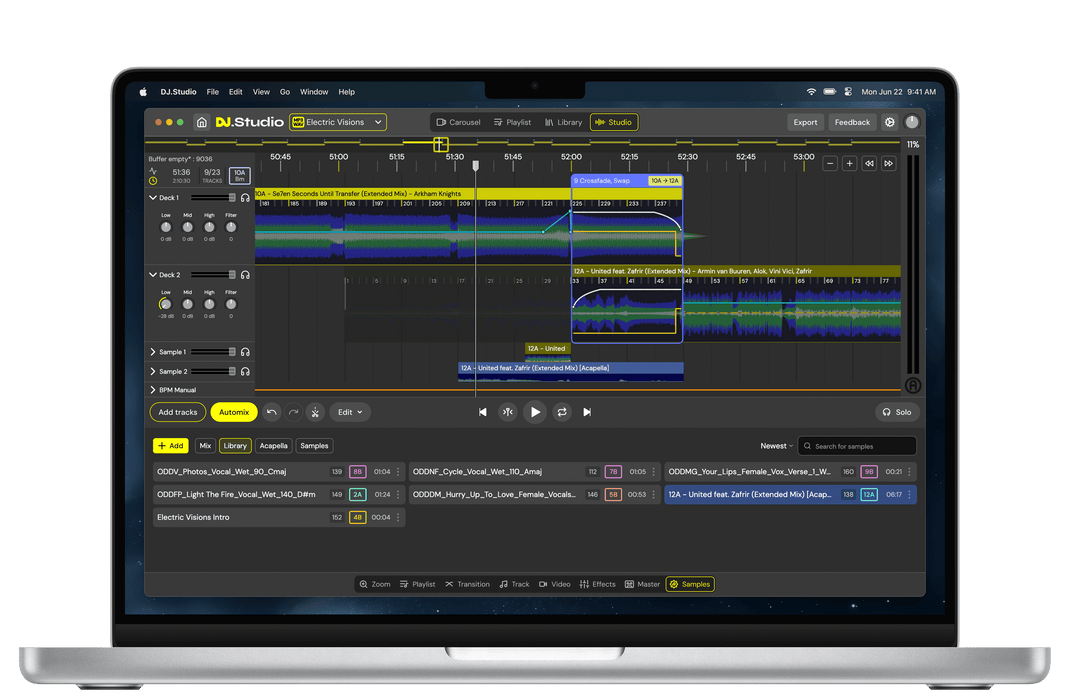The height and width of the screenshot is (696, 1070).
Task: Click inside the Search for samples field
Action: click(857, 445)
